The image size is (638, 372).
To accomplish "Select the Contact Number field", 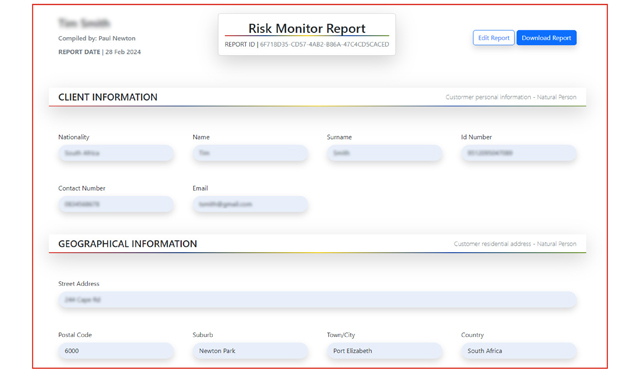I will (116, 204).
